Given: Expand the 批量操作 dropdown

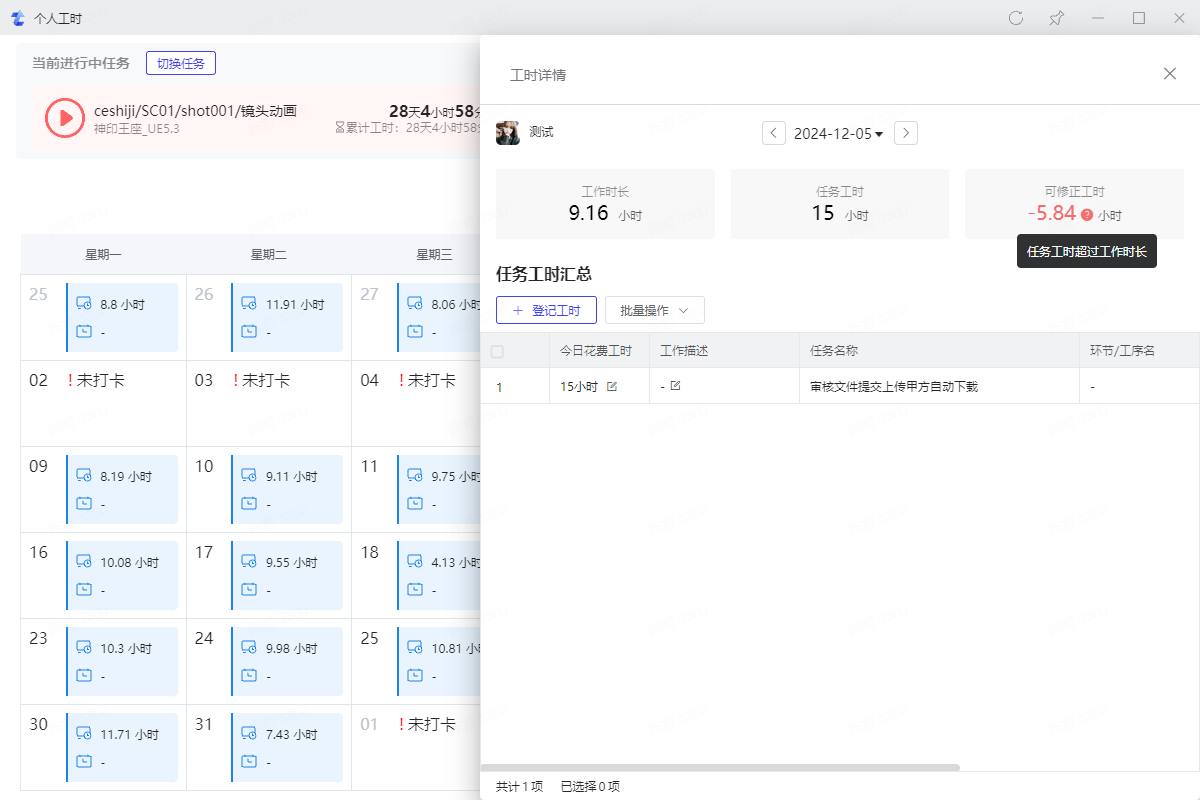Looking at the screenshot, I should pos(654,310).
